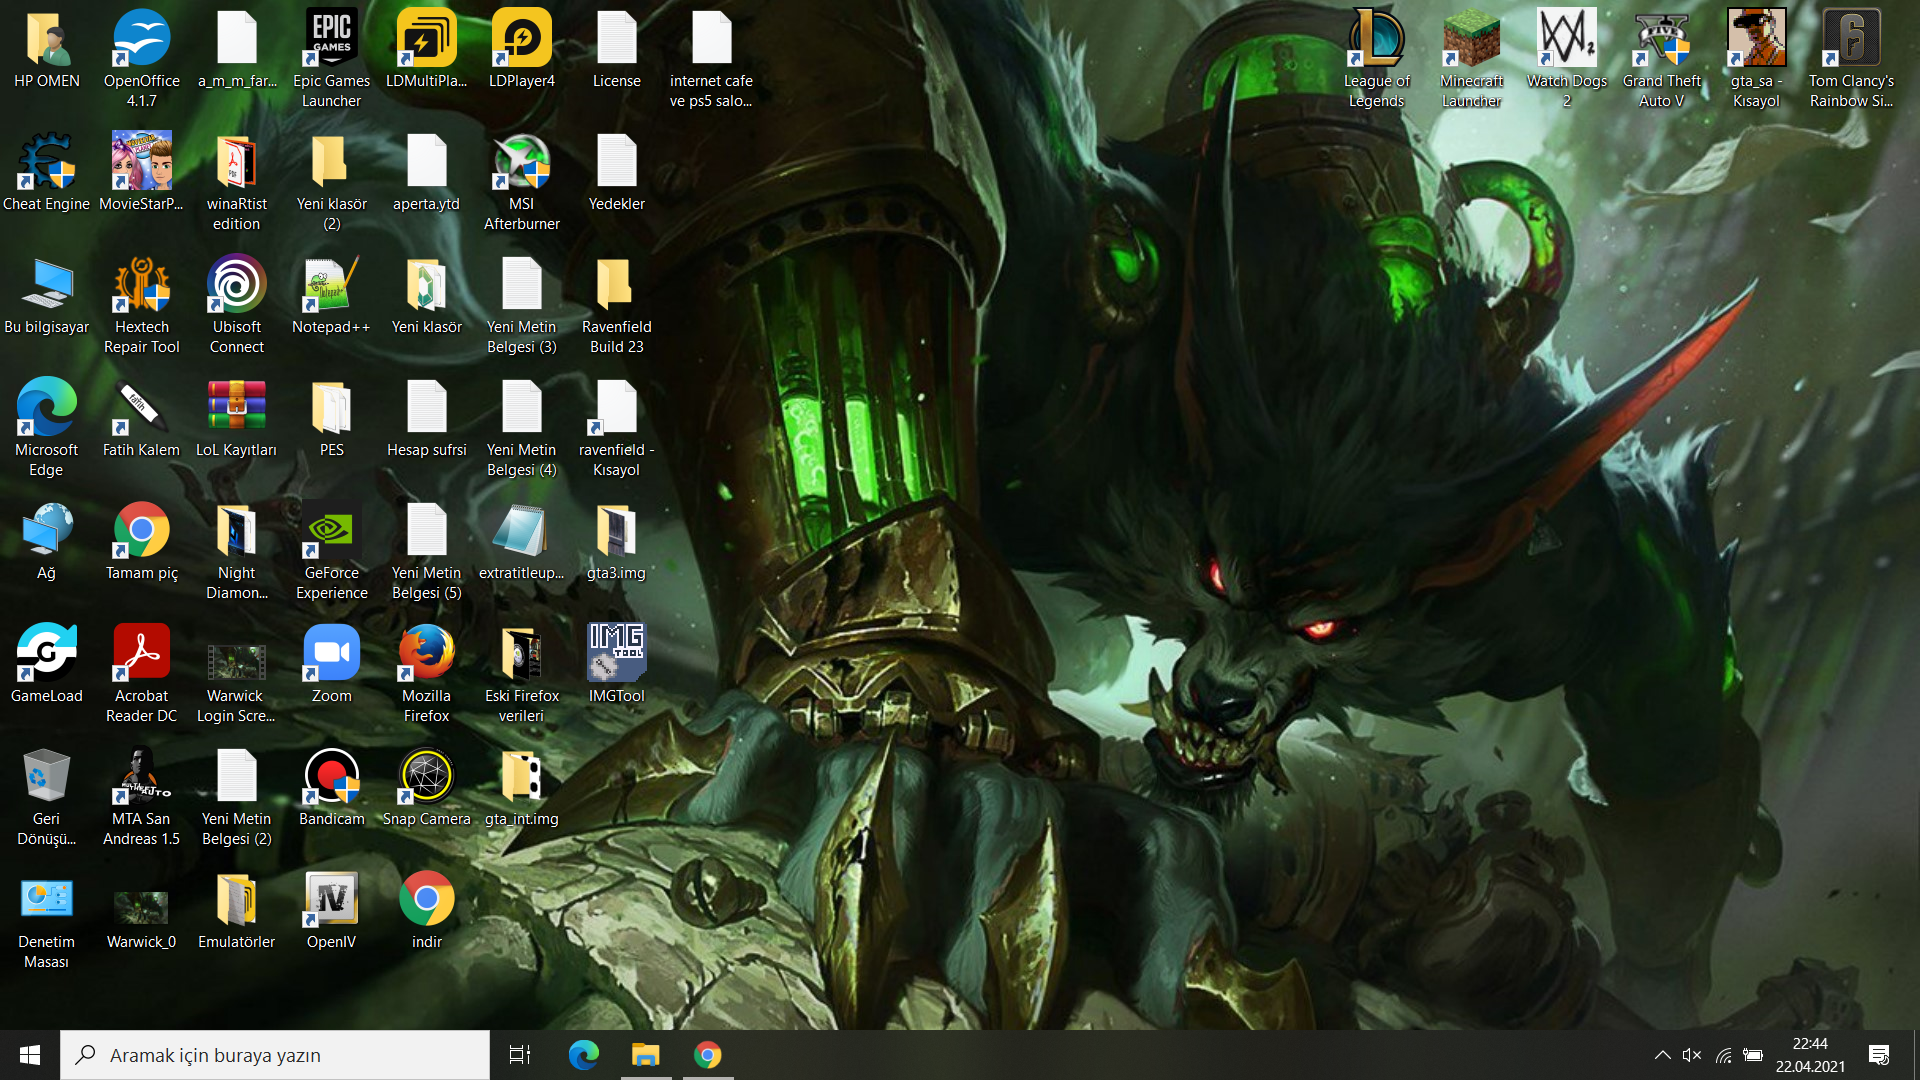
Task: Open the Windows Start menu
Action: 30,1055
